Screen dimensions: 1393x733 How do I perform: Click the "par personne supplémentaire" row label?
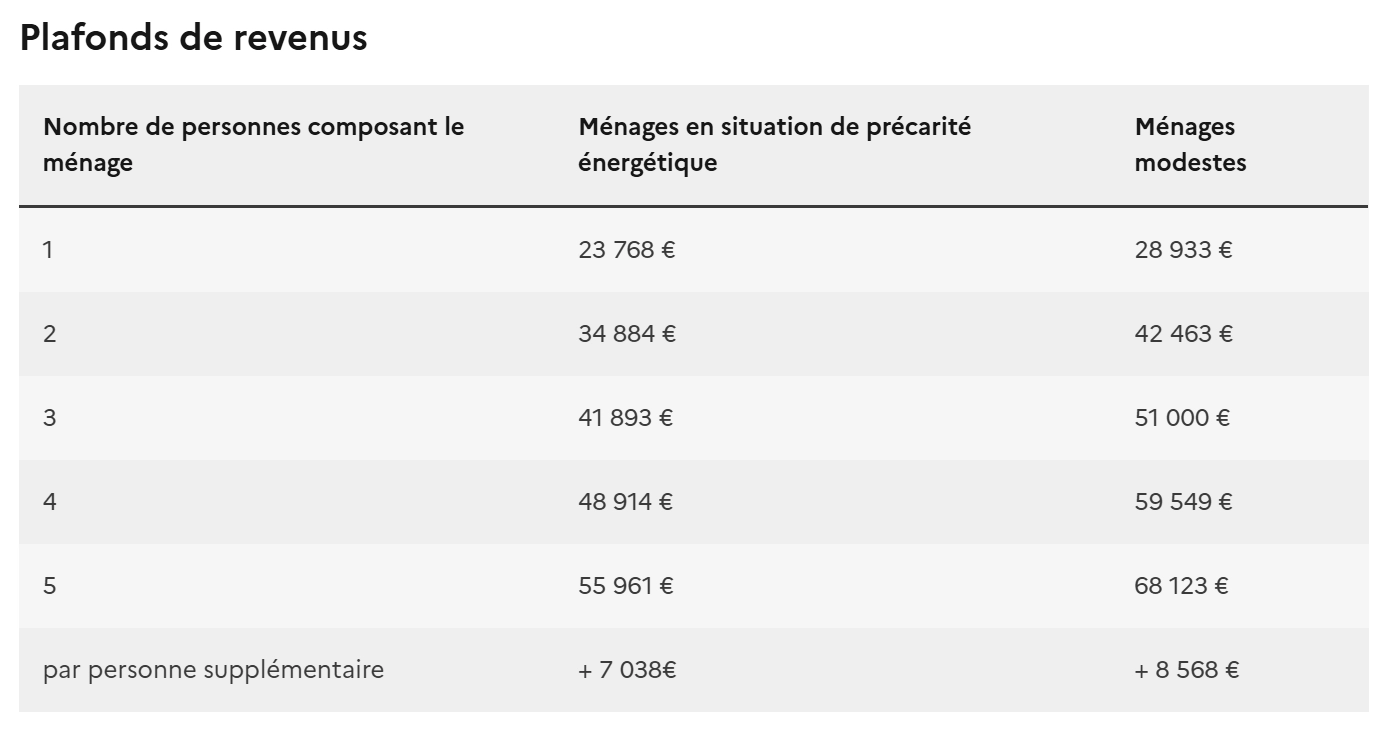tap(213, 670)
